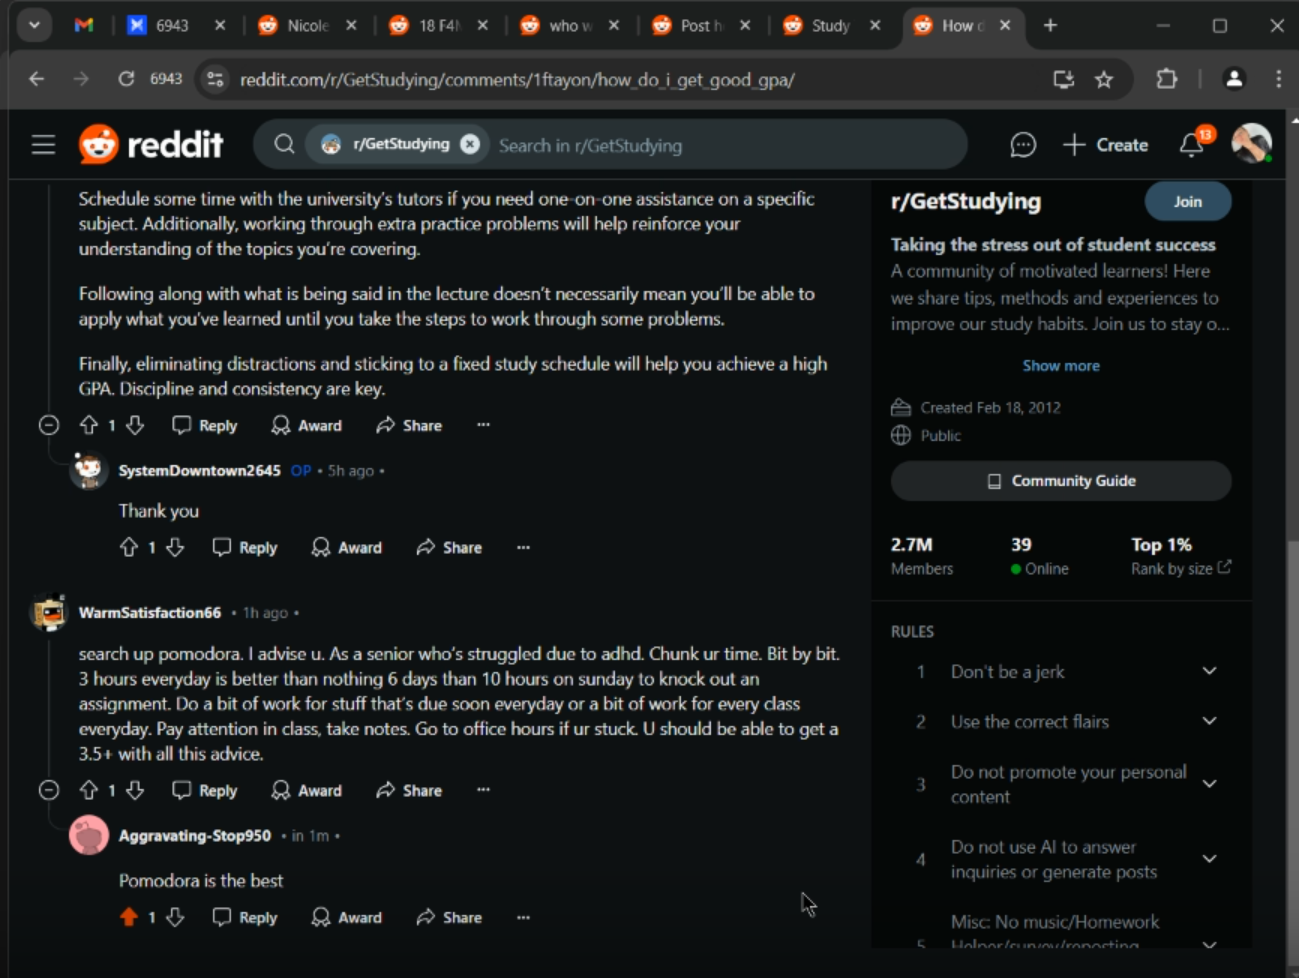1299x978 pixels.
Task: Click Award on the Pomodora is the best reply
Action: click(346, 917)
